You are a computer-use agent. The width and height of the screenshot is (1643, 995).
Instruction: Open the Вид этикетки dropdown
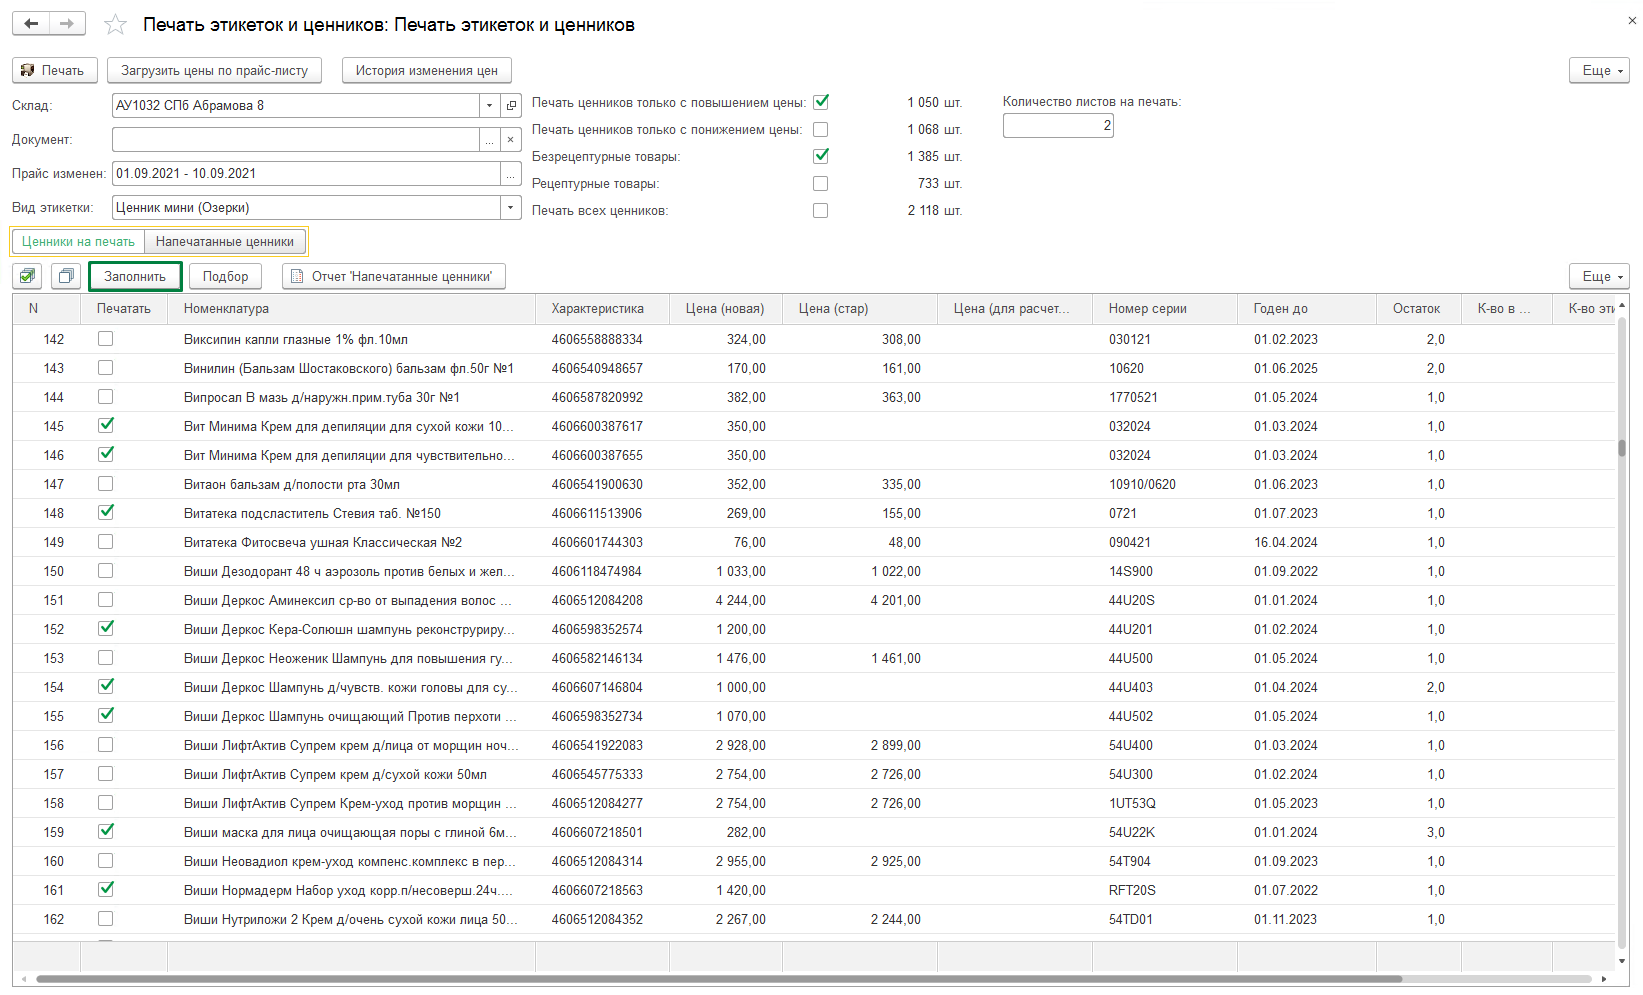tap(511, 208)
